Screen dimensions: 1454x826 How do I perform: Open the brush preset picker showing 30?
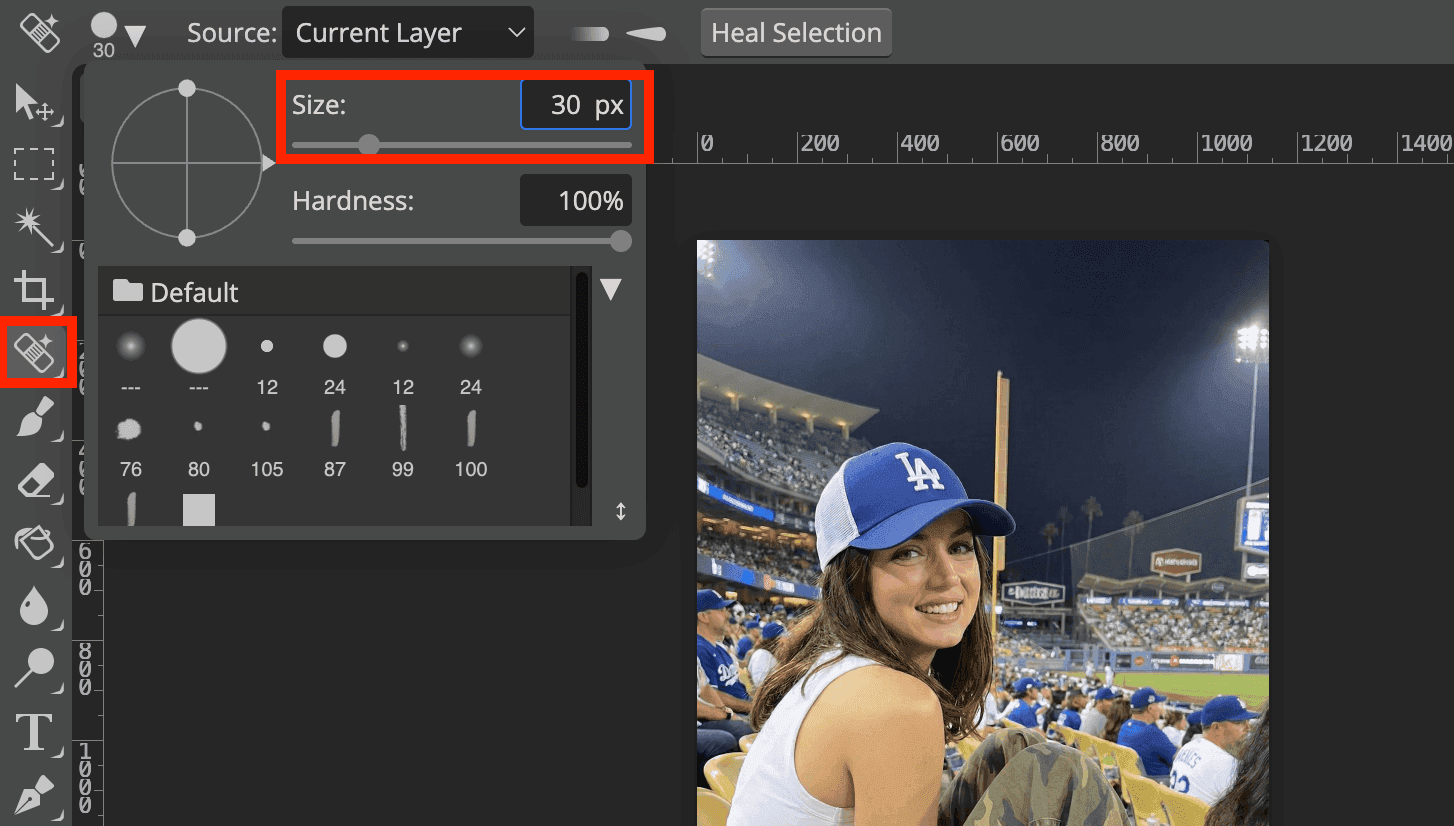(x=117, y=34)
